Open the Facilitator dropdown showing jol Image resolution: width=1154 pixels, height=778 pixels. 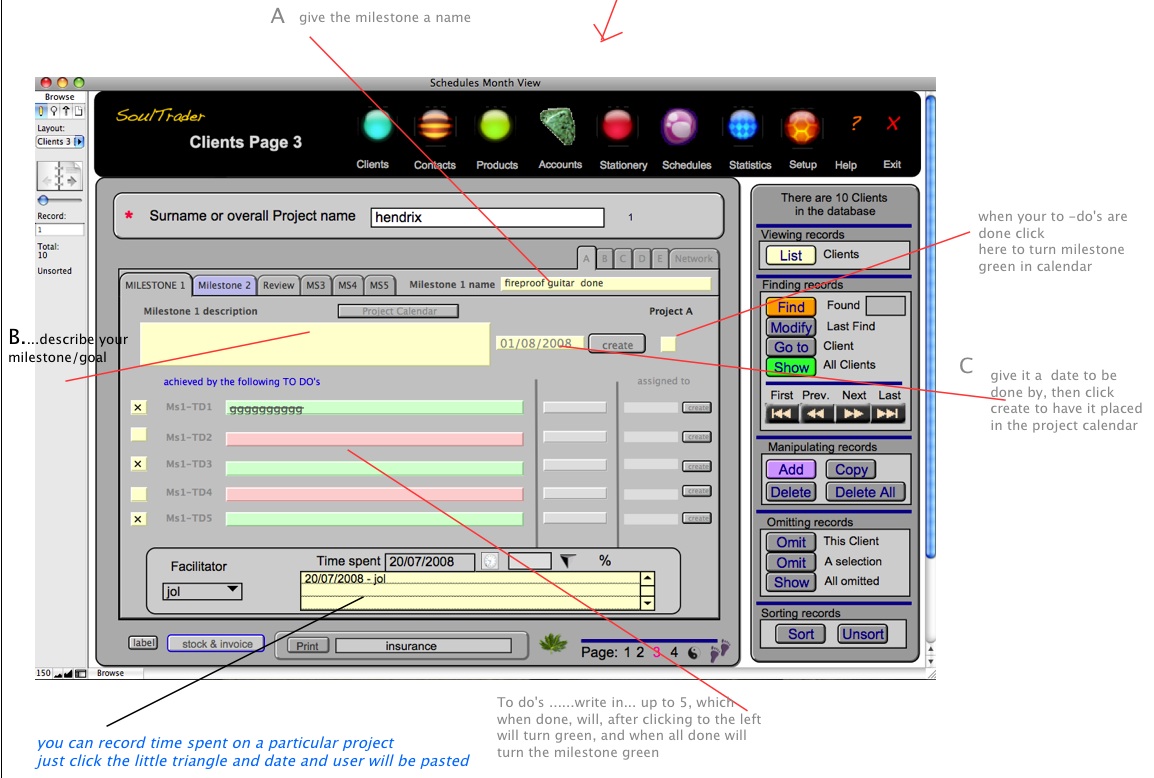click(202, 590)
